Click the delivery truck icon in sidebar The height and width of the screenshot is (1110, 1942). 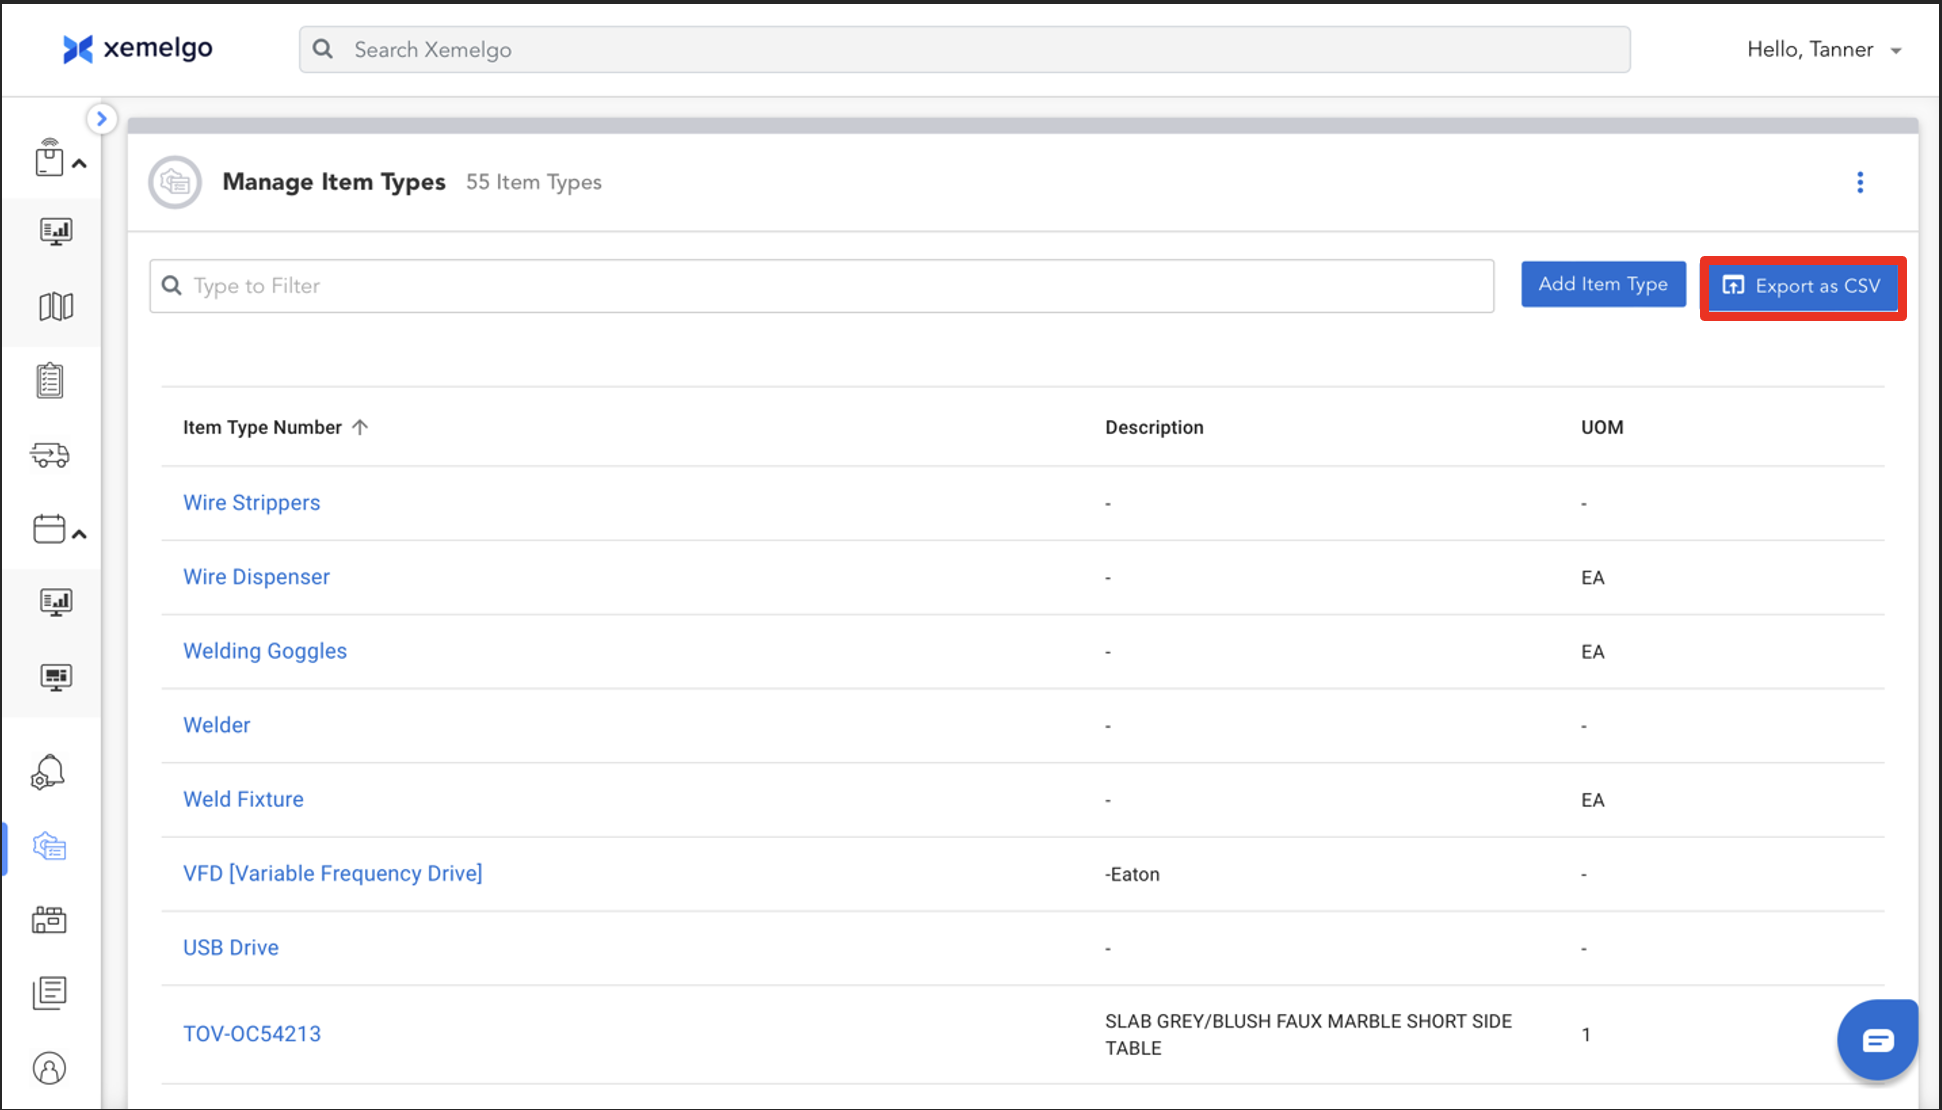(50, 455)
